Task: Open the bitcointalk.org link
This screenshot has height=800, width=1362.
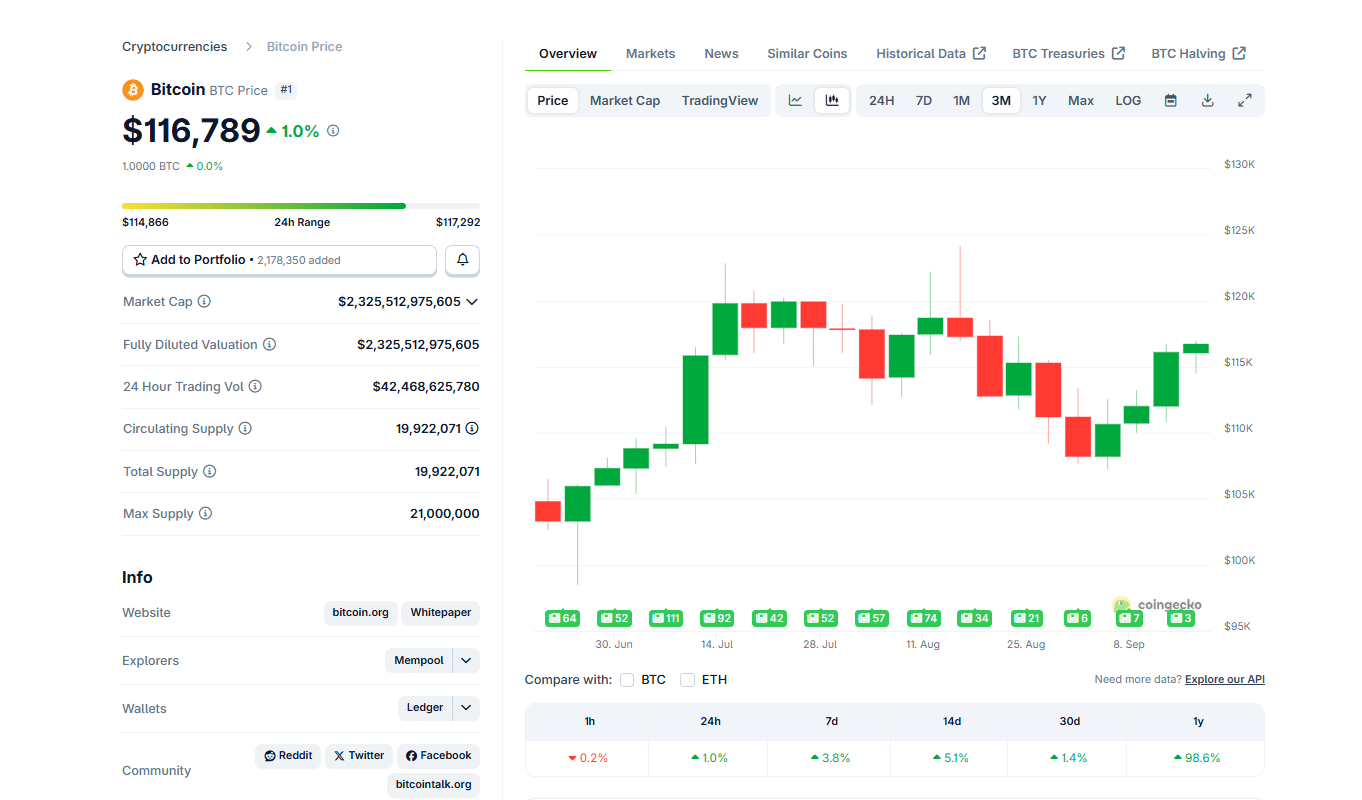Action: click(x=434, y=785)
